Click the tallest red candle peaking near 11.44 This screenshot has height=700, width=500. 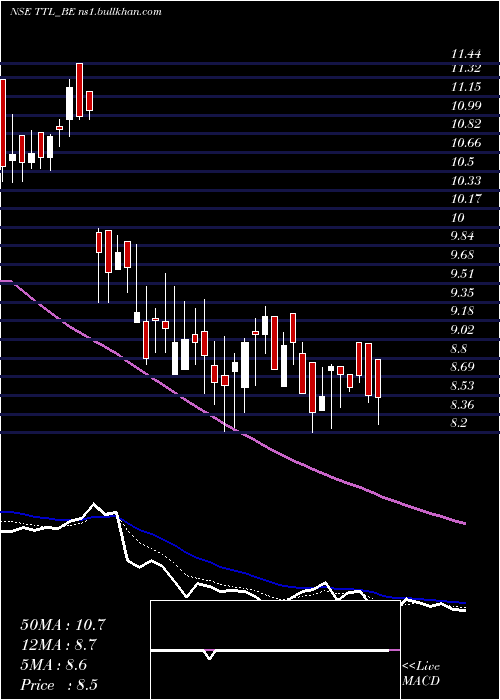coord(79,90)
